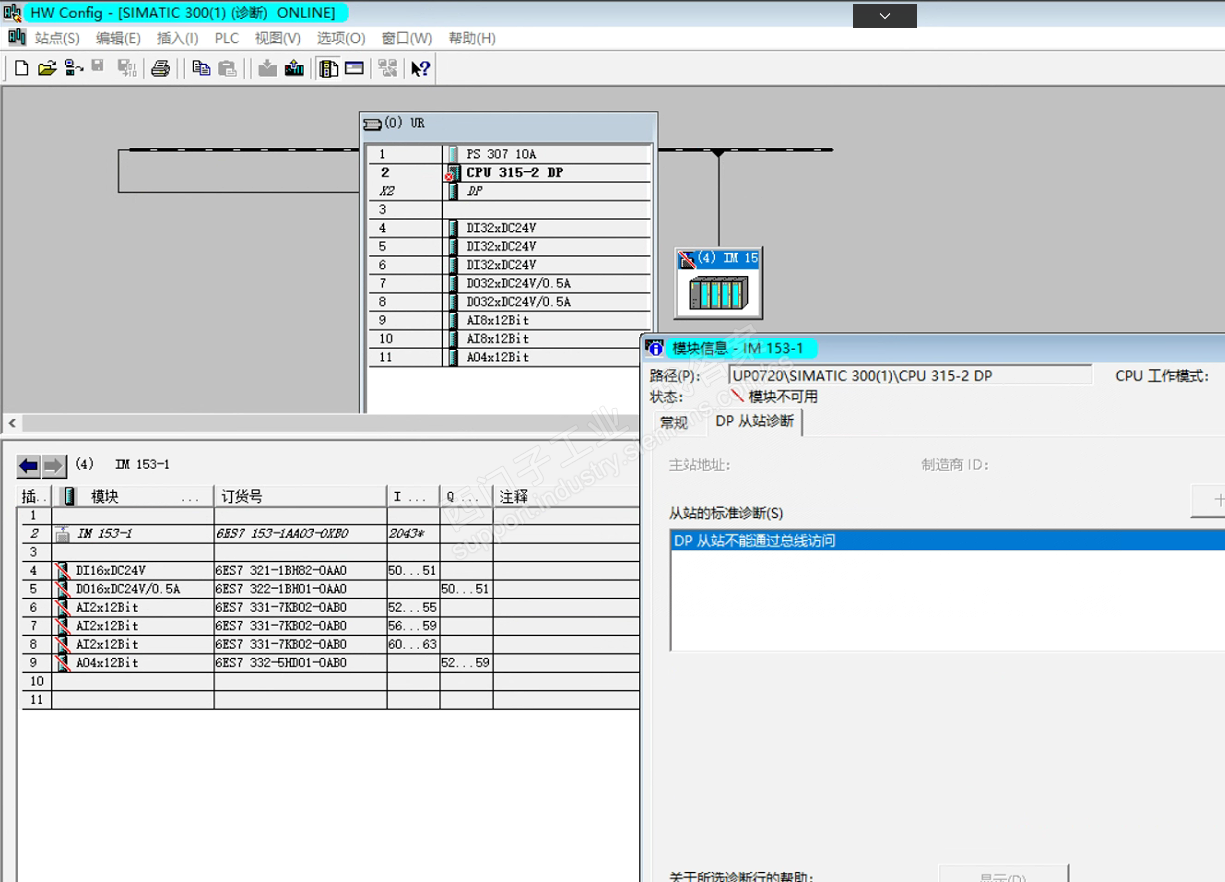This screenshot has width=1225, height=882.
Task: Click the 注释 column header
Action: [x=566, y=497]
